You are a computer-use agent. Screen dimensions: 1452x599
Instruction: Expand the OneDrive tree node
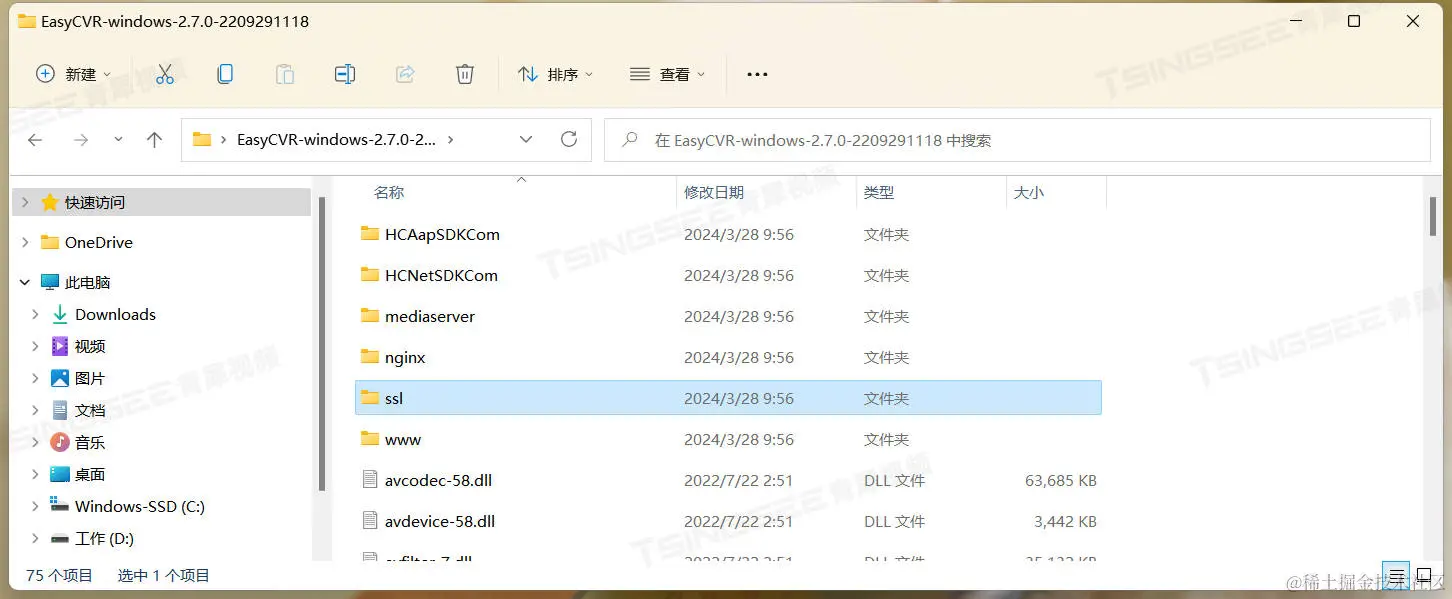click(x=25, y=242)
